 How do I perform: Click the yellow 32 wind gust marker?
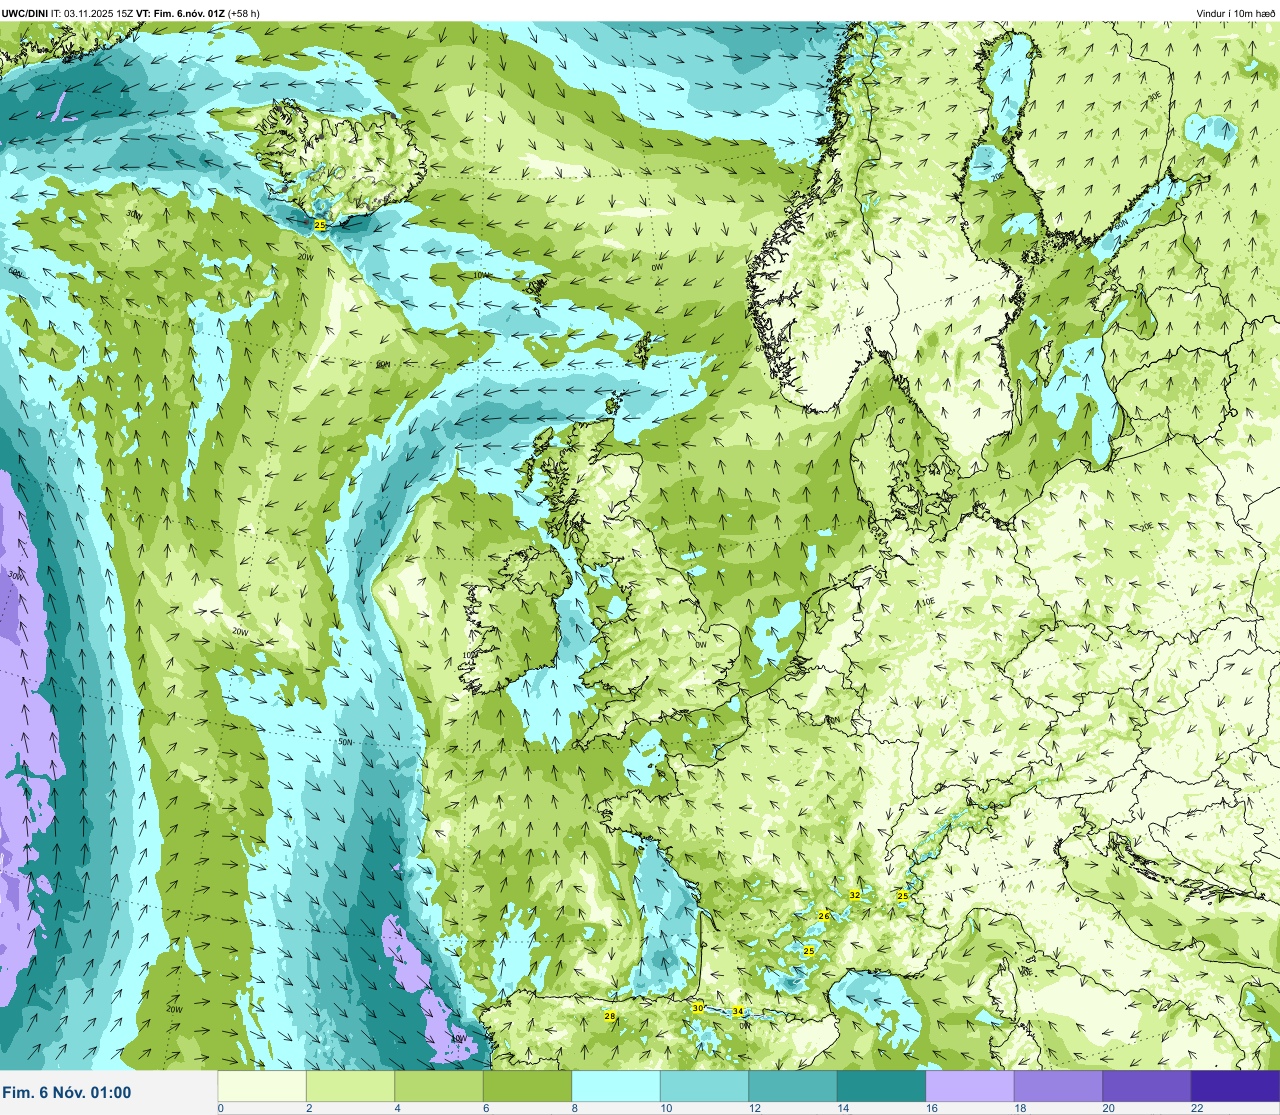854,895
